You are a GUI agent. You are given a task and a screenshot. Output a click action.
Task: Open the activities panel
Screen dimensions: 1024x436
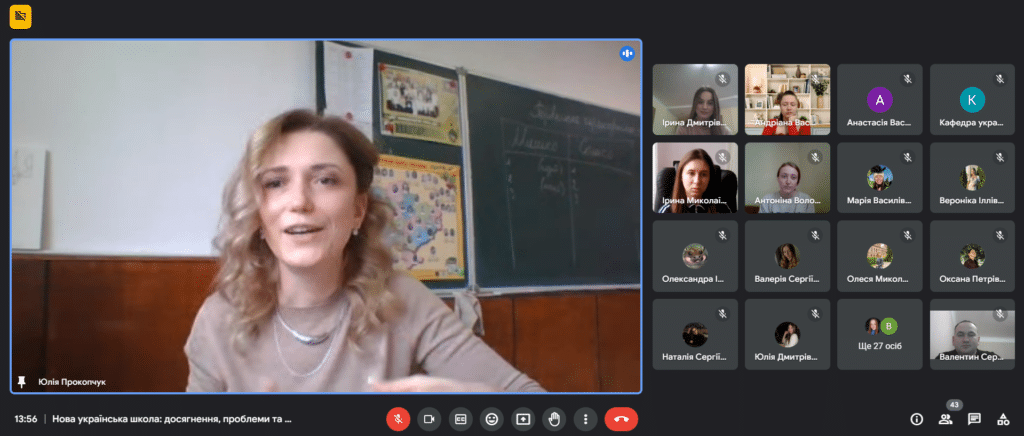pos(1002,419)
